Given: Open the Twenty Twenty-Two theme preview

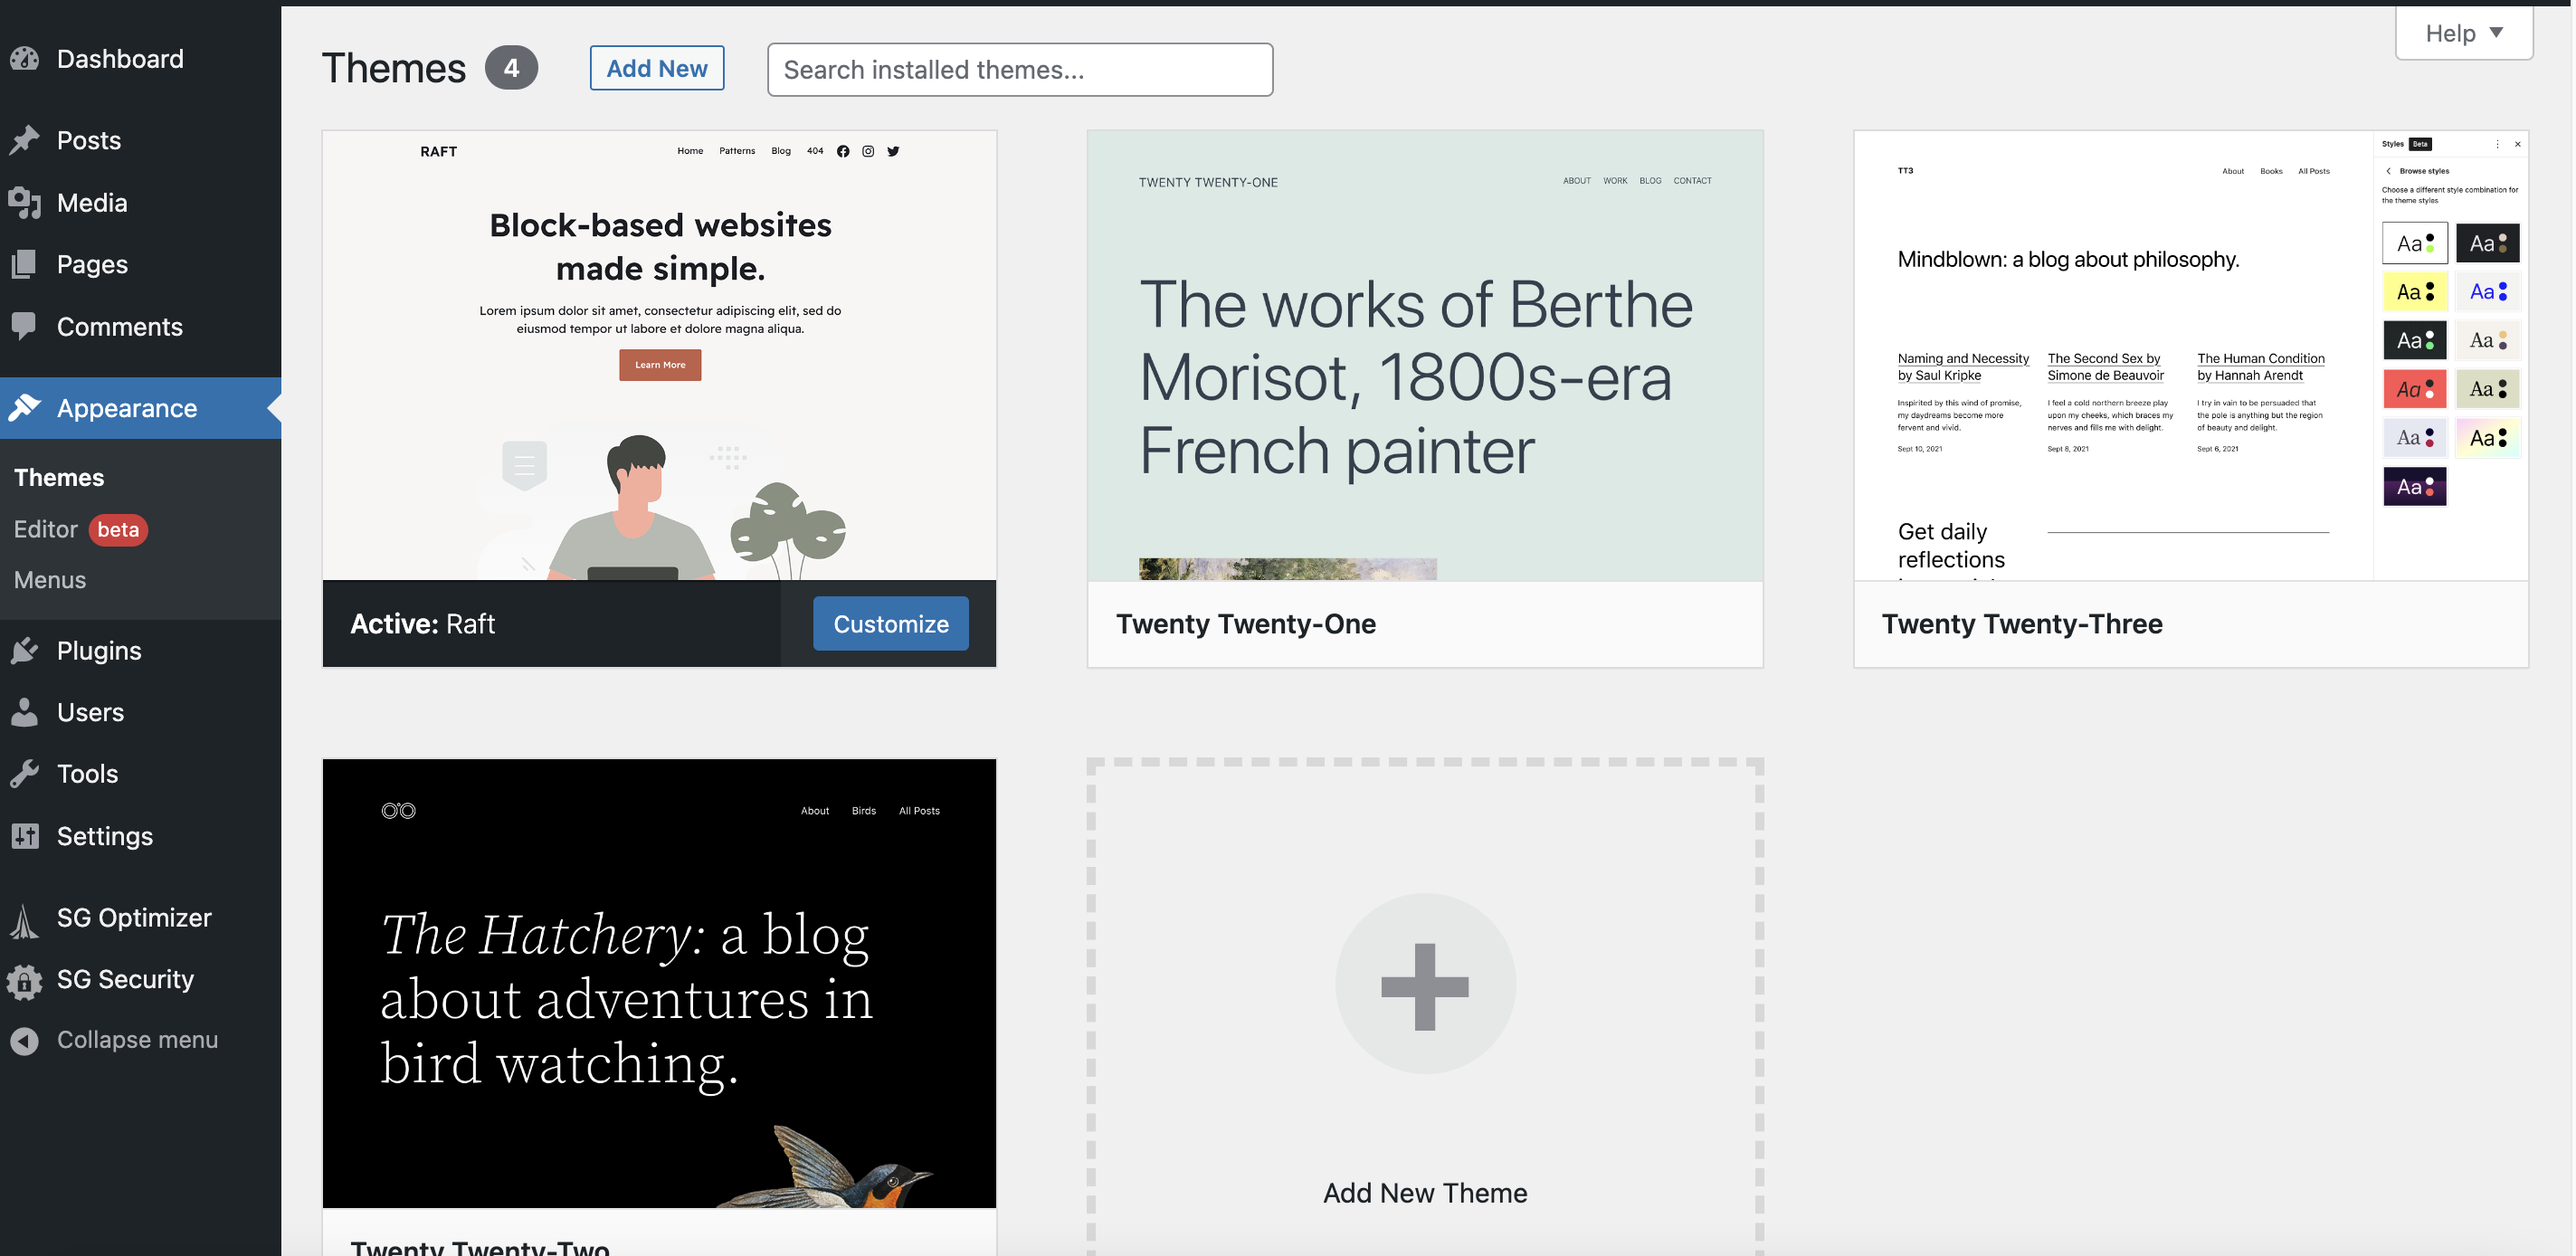Looking at the screenshot, I should point(659,983).
